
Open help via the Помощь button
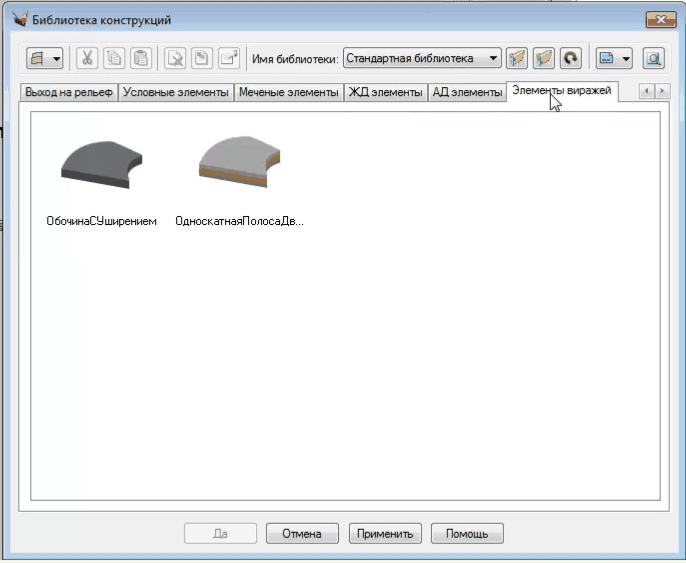tap(466, 534)
